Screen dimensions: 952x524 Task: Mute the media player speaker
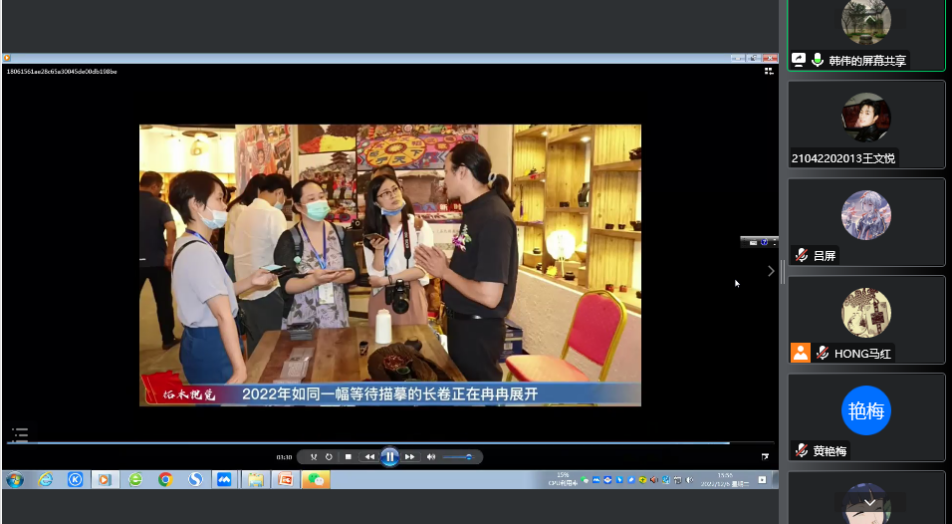[x=431, y=457]
